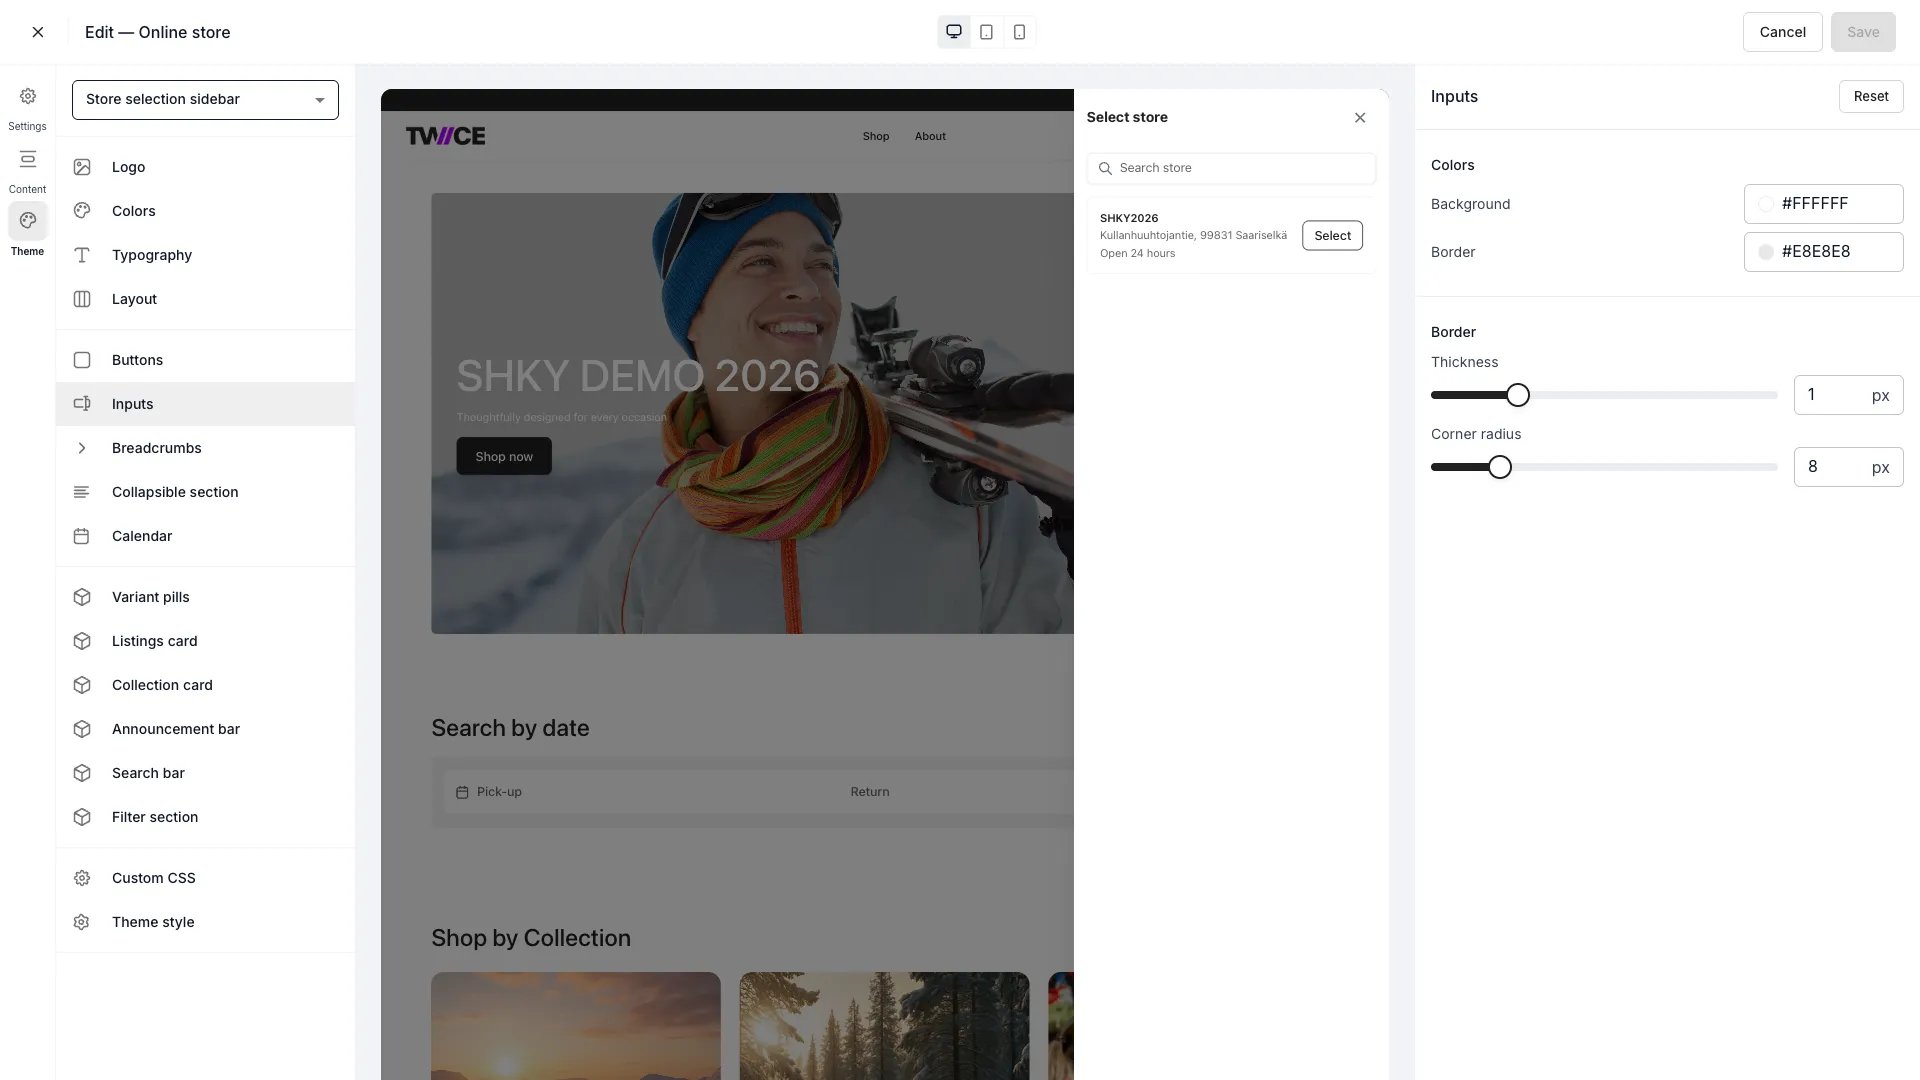This screenshot has width=1920, height=1080.
Task: Open Calendar theme settings
Action: (205, 536)
